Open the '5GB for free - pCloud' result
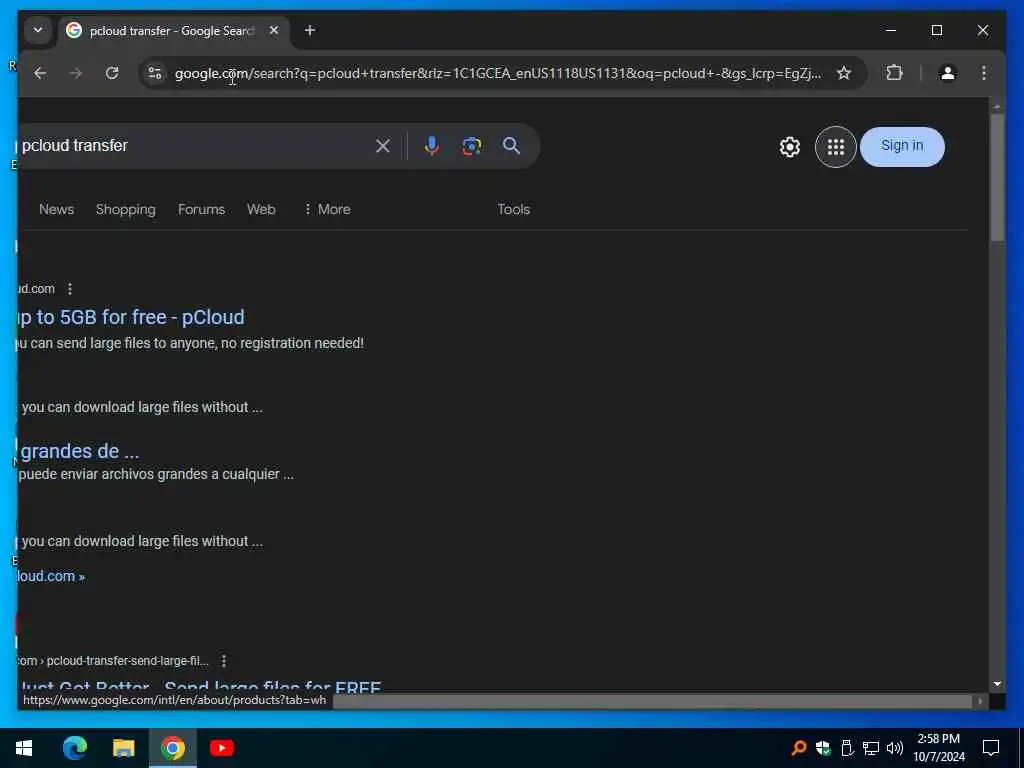The height and width of the screenshot is (768, 1024). coord(131,317)
